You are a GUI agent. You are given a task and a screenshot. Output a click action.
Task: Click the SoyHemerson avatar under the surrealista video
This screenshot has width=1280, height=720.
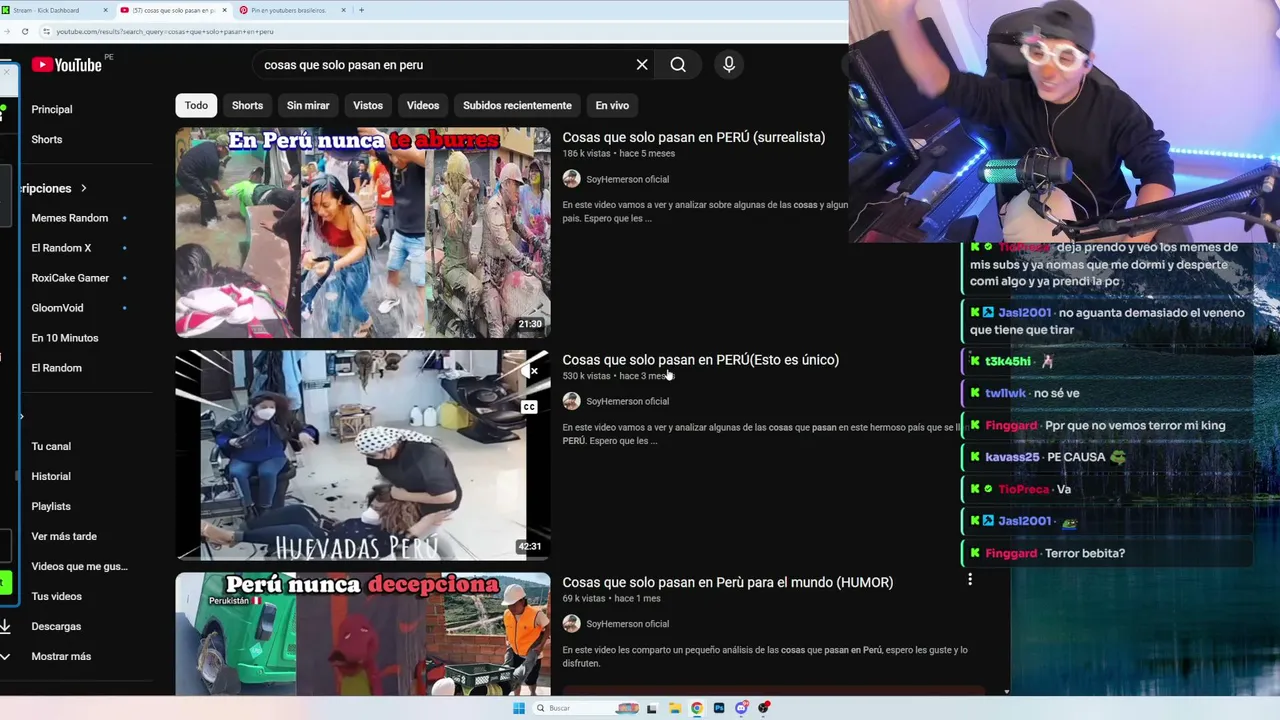coord(571,179)
